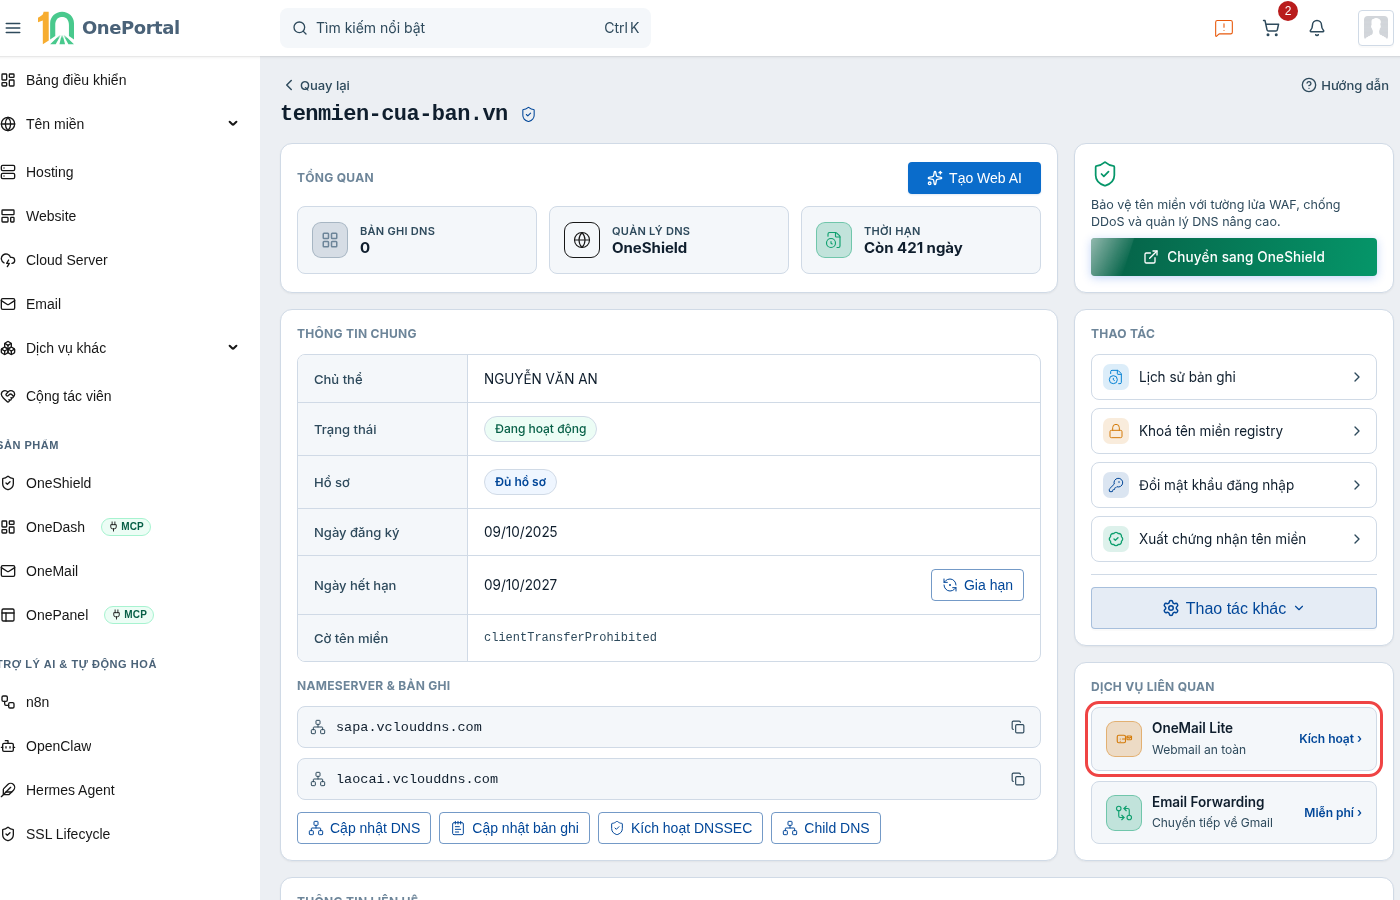Click the Tạo Web AI button
Image resolution: width=1400 pixels, height=900 pixels.
pyautogui.click(x=974, y=178)
